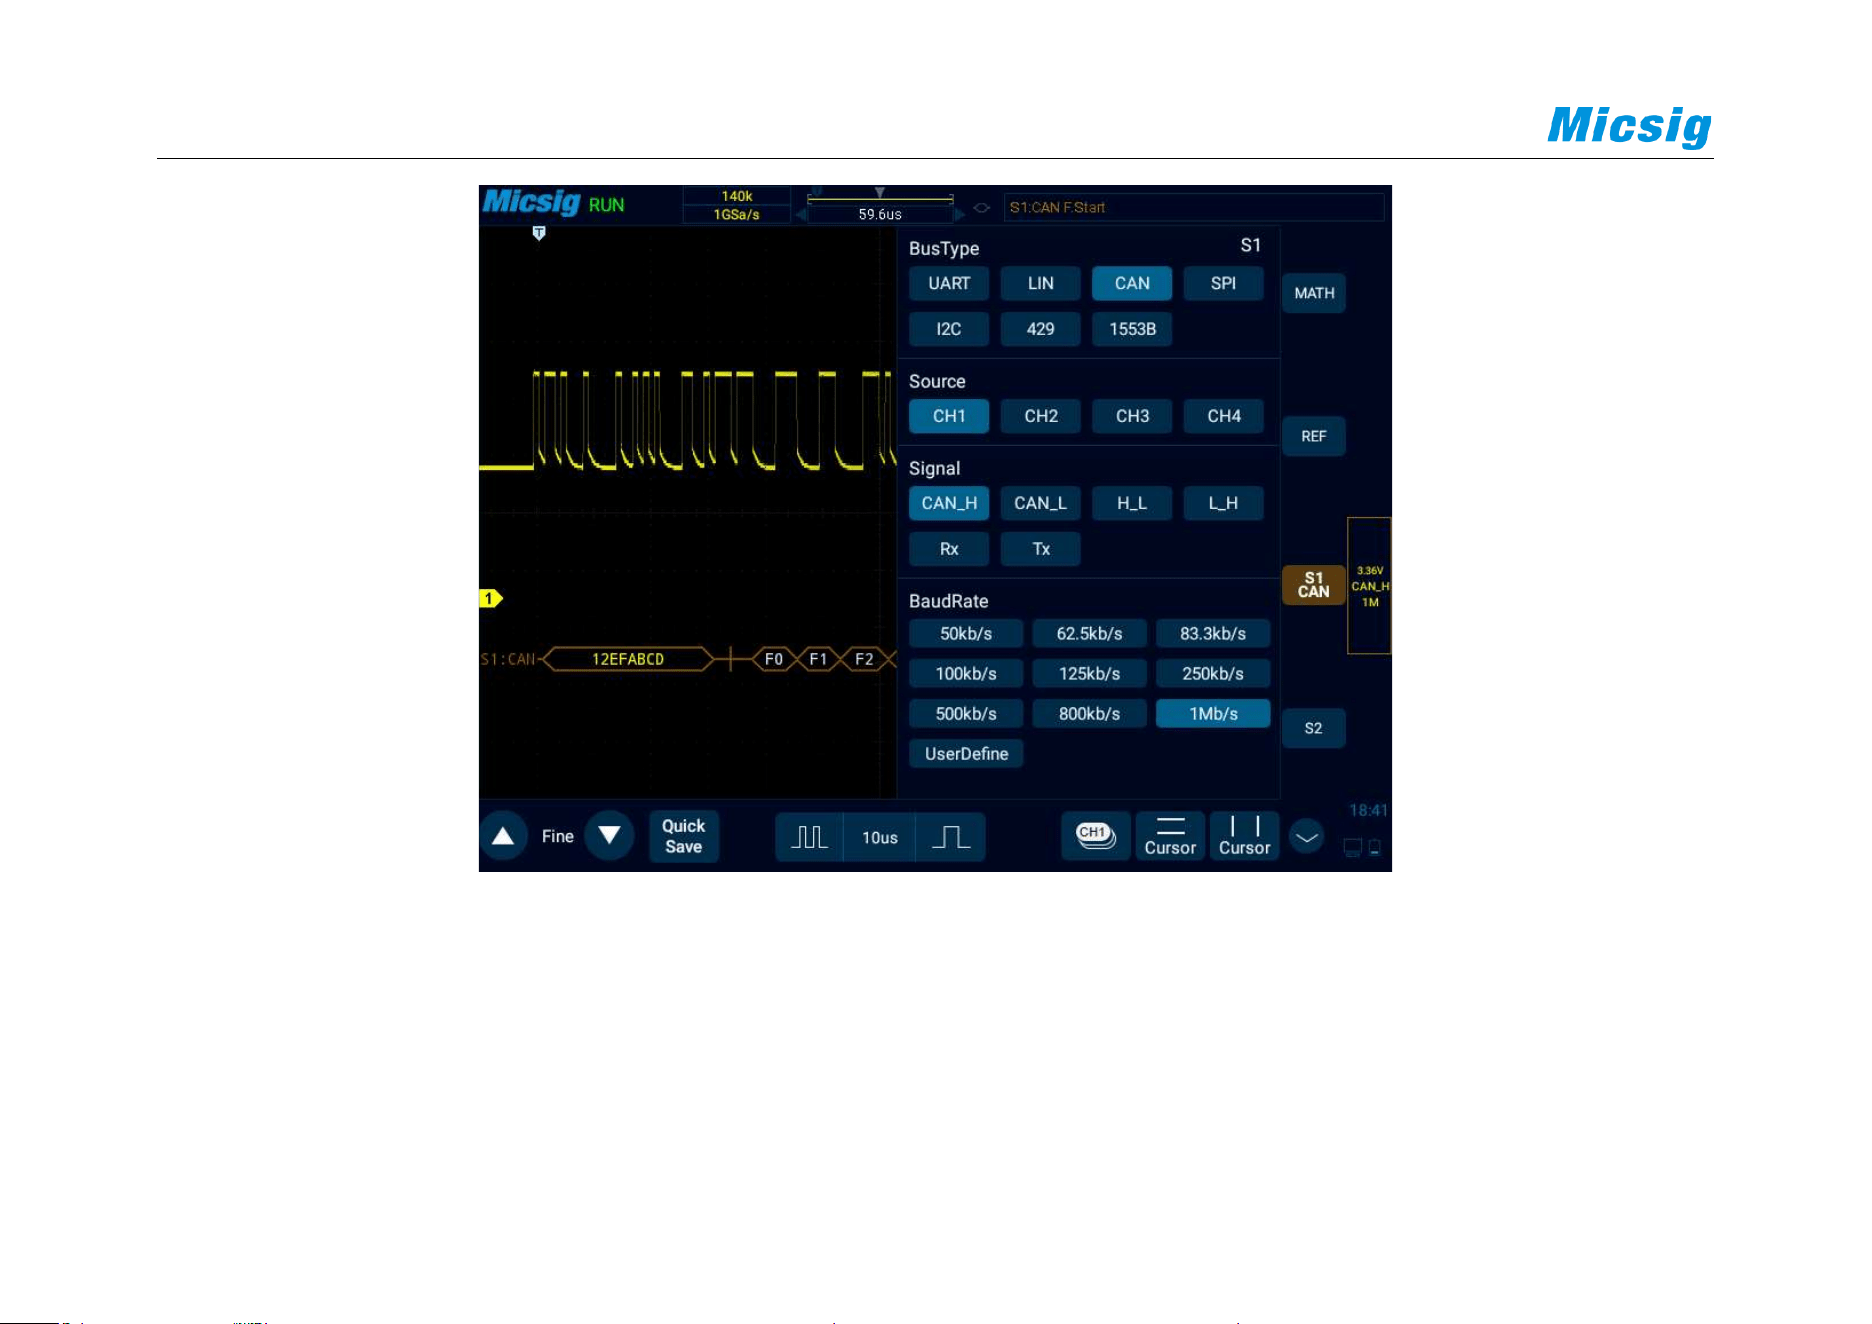Viewport: 1872px width, 1324px height.
Task: Decrease timebase with multi-pulse icon
Action: click(809, 837)
